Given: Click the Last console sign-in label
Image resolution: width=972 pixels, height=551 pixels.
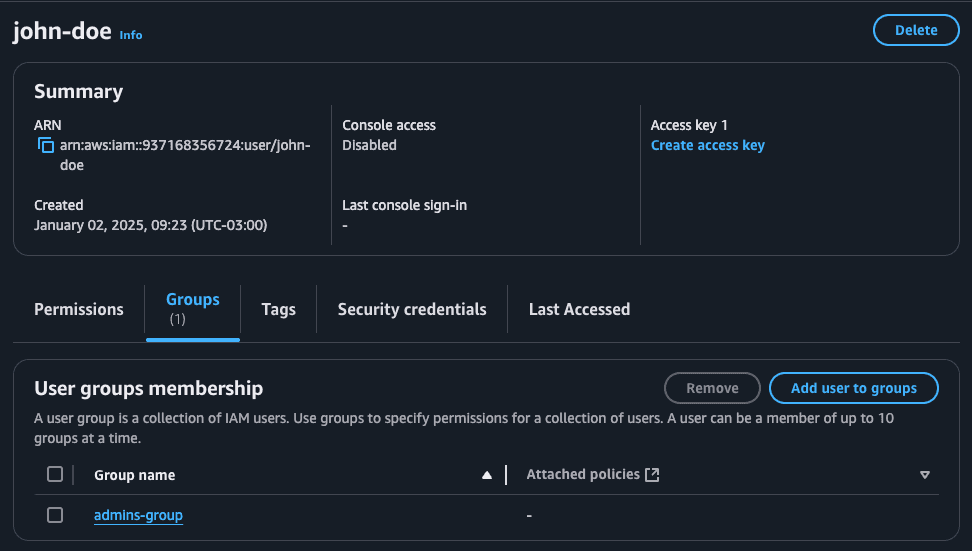Looking at the screenshot, I should 405,205.
